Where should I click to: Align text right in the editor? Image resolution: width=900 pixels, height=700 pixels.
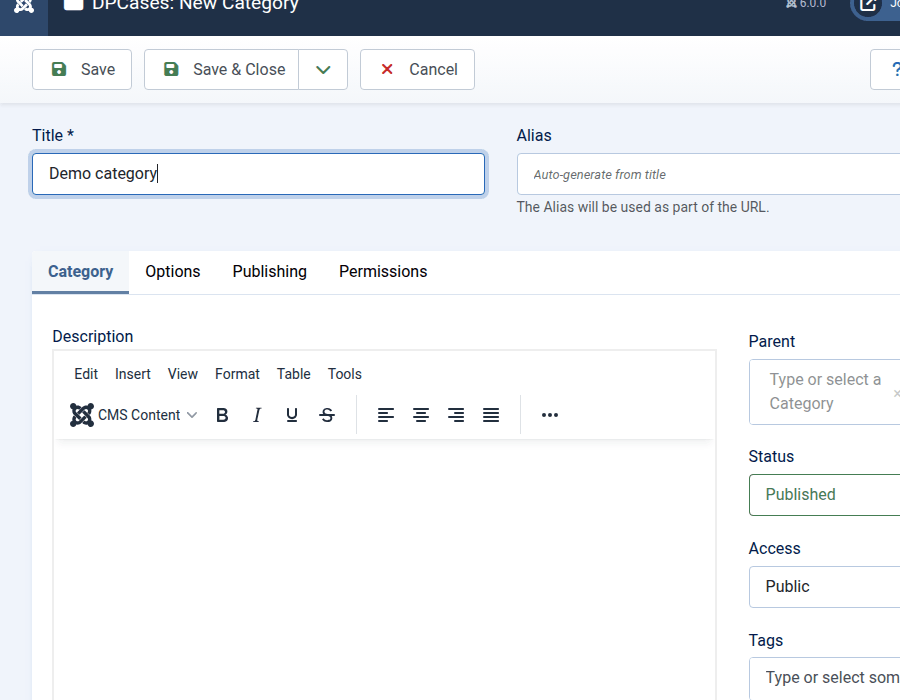click(x=456, y=415)
